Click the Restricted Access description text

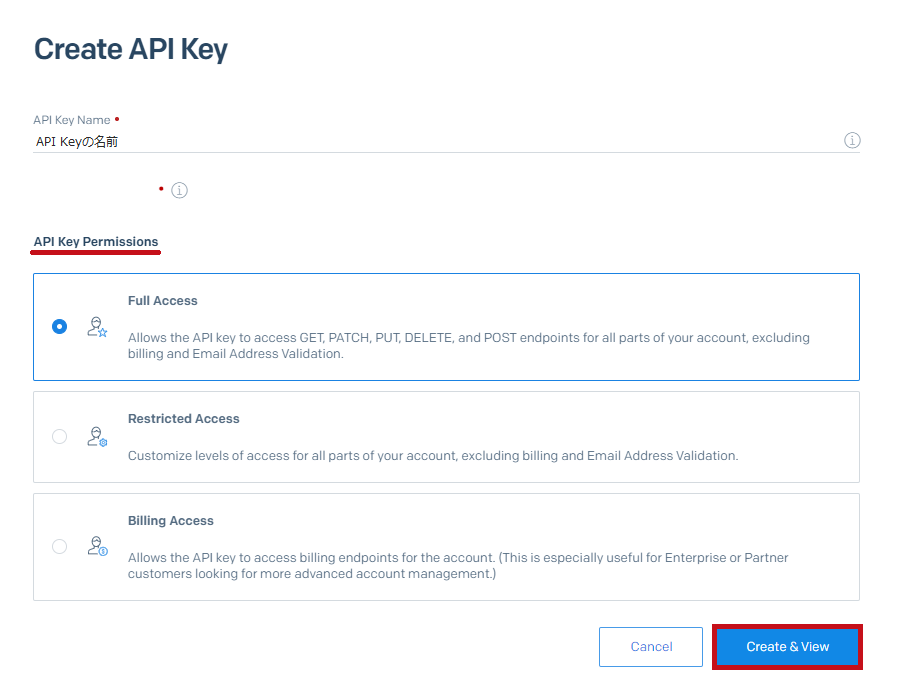click(x=433, y=456)
